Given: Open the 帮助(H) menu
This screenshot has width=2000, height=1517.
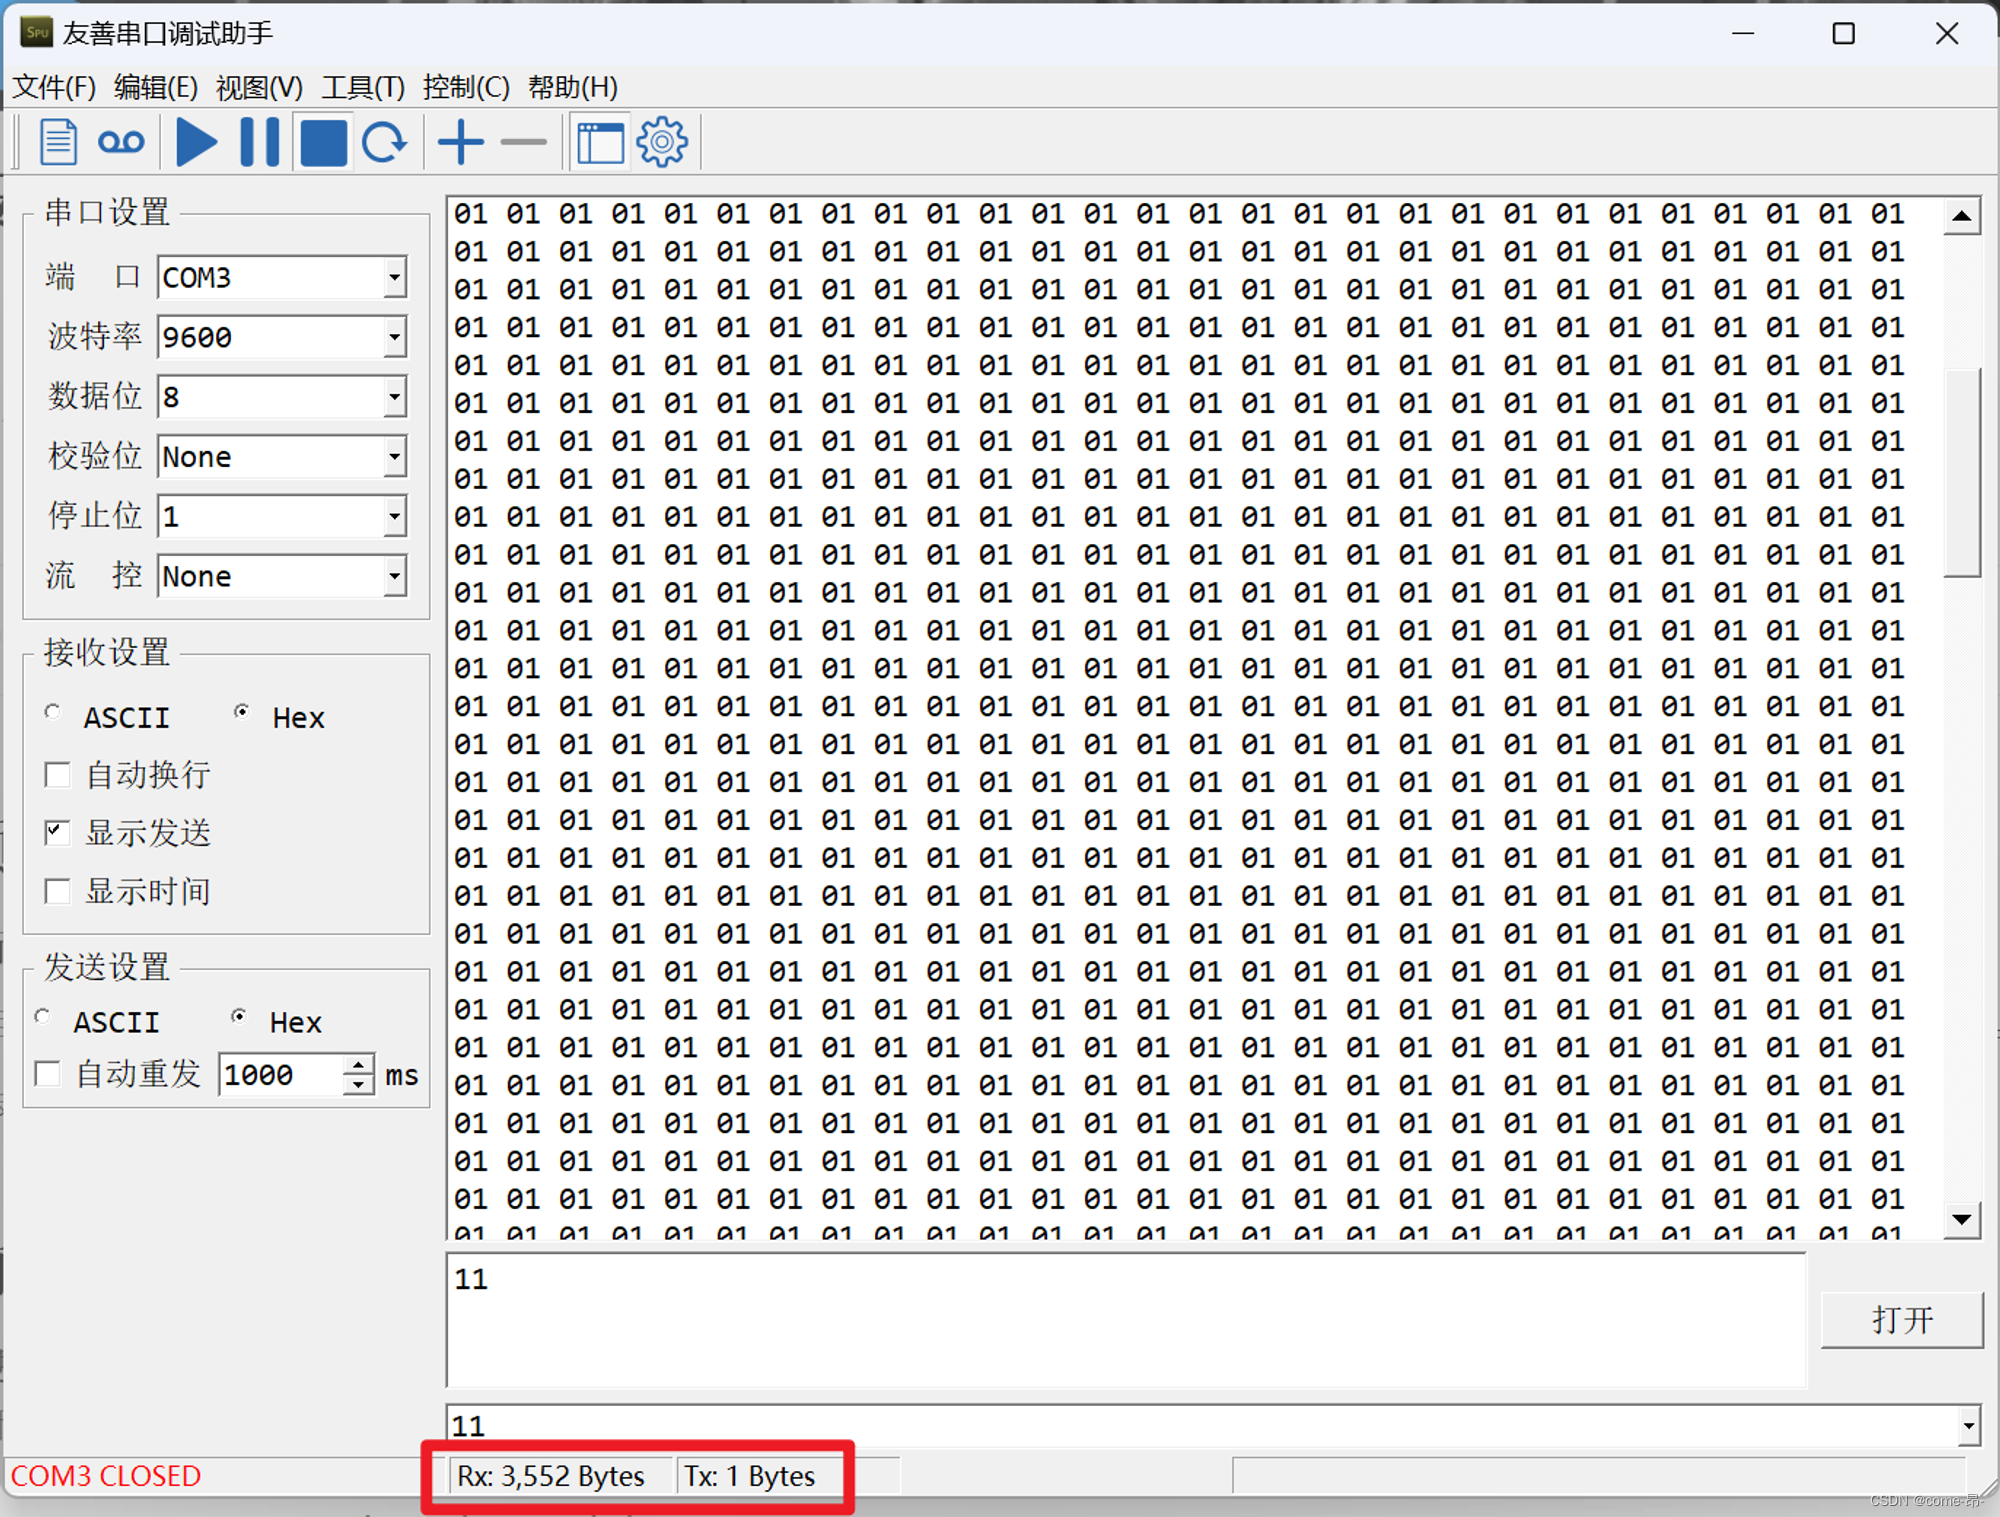Looking at the screenshot, I should point(573,87).
